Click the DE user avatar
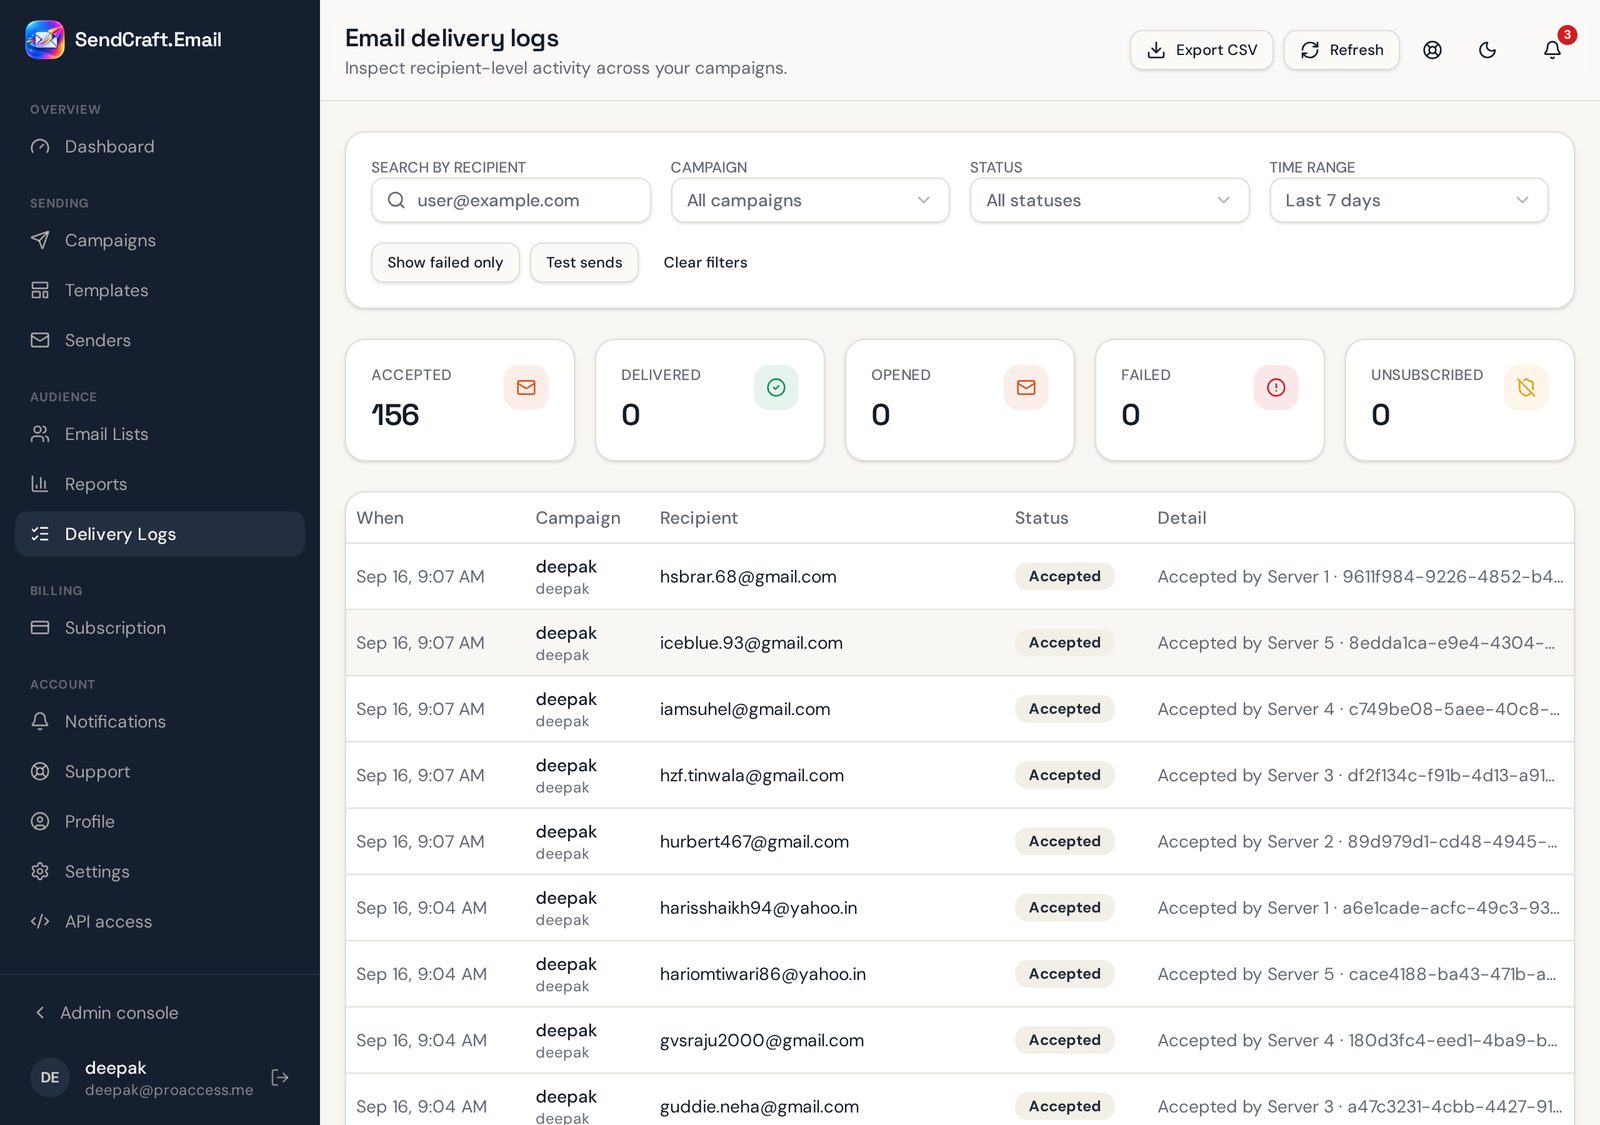This screenshot has height=1125, width=1600. pyautogui.click(x=50, y=1077)
